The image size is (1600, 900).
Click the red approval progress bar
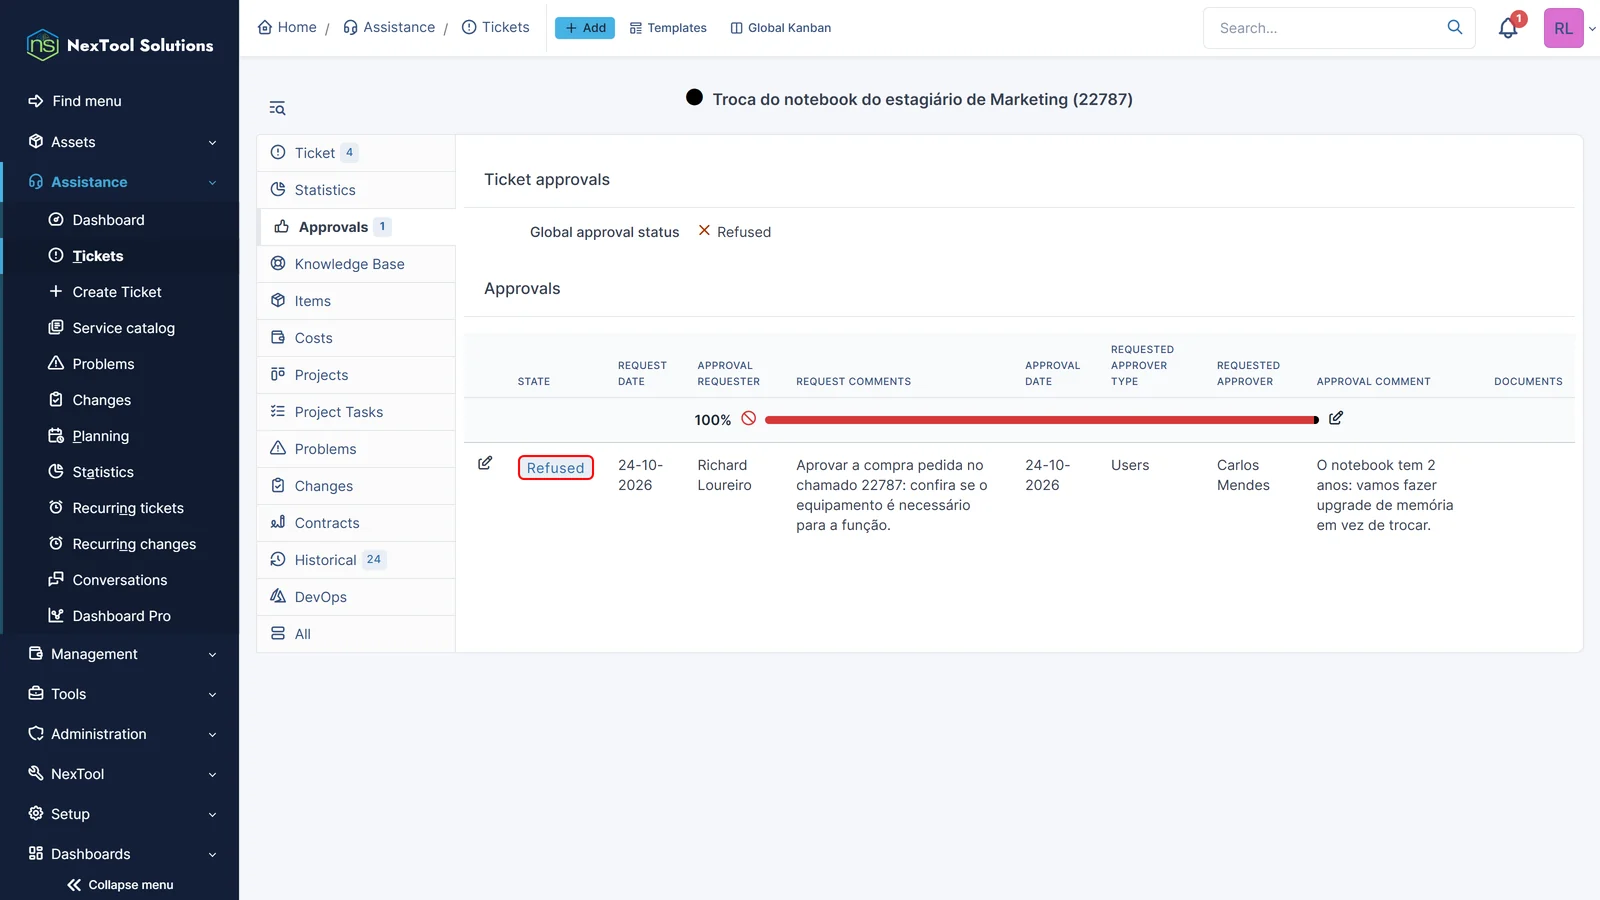tap(1042, 420)
